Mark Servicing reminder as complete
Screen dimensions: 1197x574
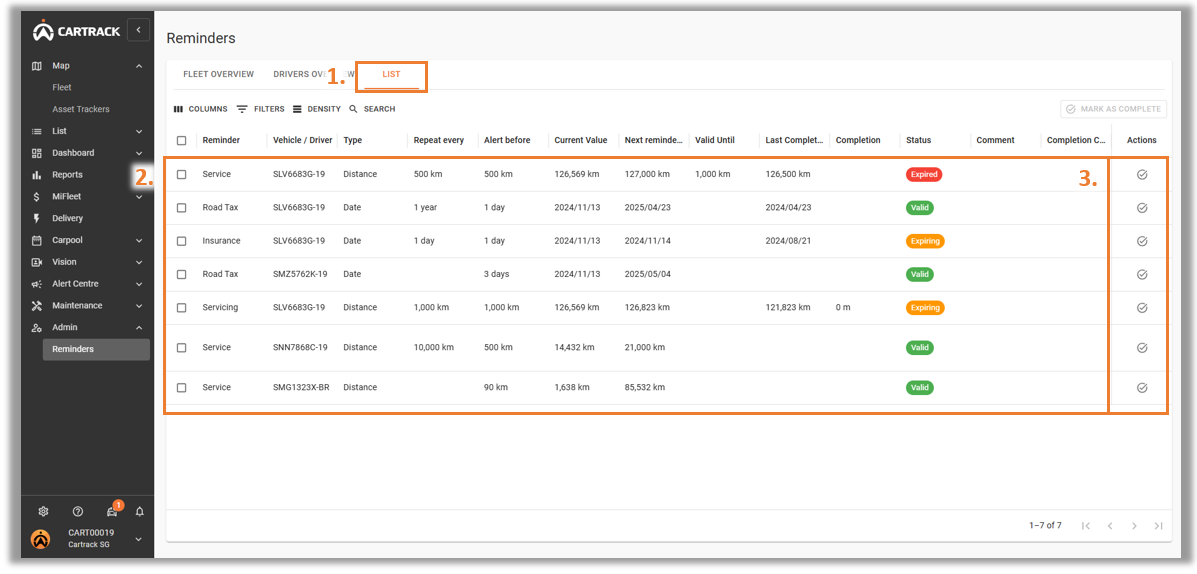(x=1142, y=308)
